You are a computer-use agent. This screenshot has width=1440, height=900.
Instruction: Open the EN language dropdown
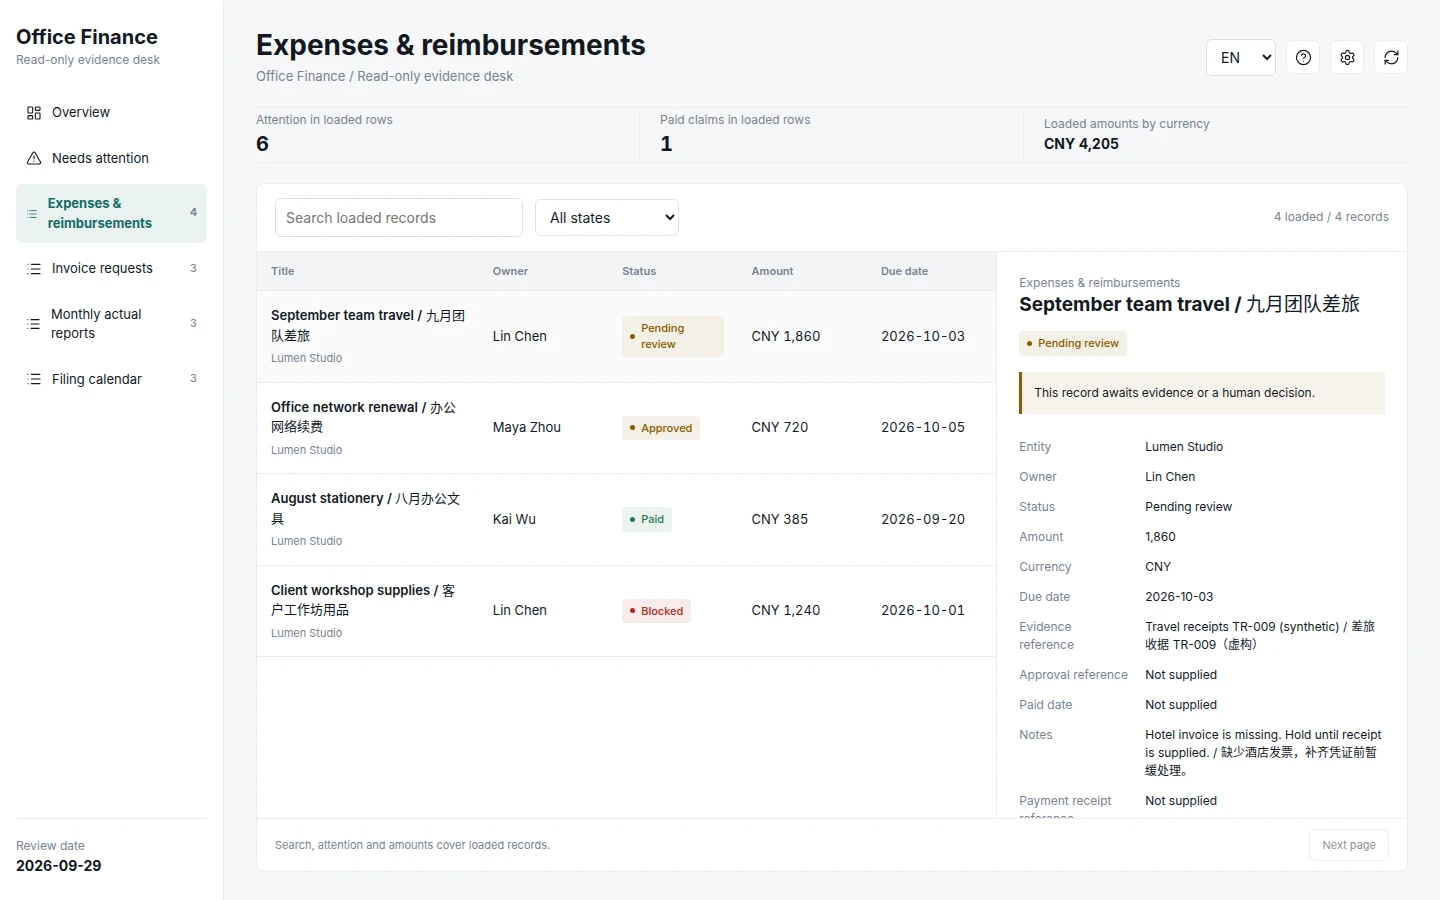click(x=1241, y=57)
